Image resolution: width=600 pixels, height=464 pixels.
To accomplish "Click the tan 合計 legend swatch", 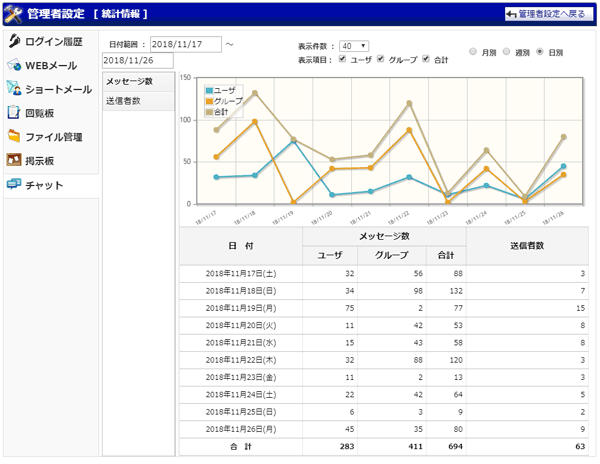I will coord(209,112).
